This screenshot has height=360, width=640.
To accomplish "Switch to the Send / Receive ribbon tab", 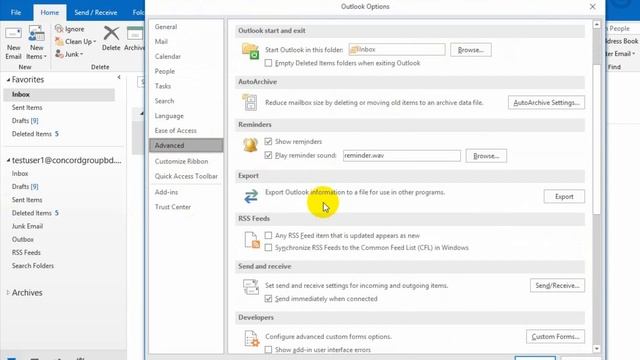I will [96, 12].
